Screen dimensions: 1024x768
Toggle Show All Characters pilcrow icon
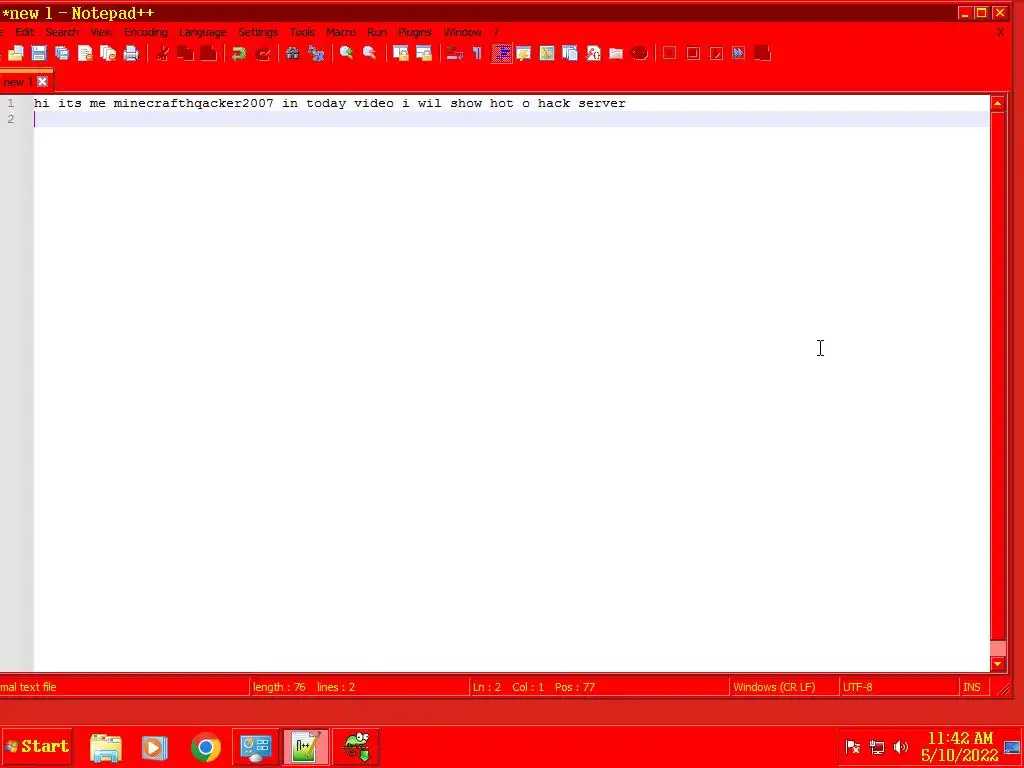tap(477, 54)
